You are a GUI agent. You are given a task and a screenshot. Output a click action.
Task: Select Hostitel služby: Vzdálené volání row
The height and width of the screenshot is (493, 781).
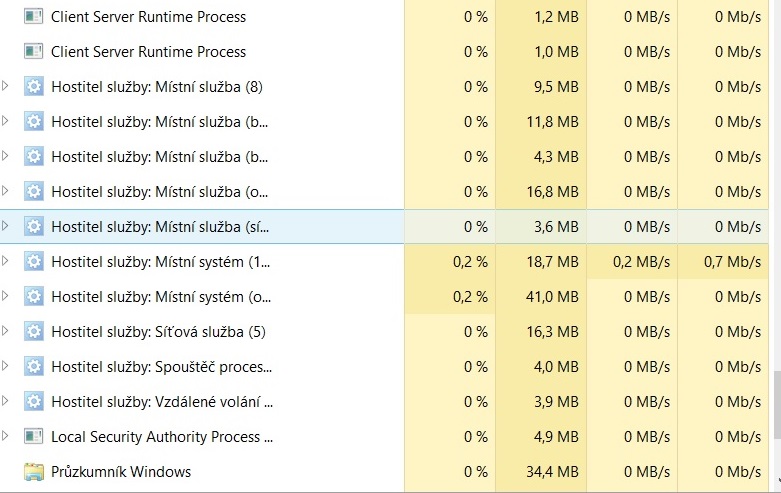pos(161,402)
